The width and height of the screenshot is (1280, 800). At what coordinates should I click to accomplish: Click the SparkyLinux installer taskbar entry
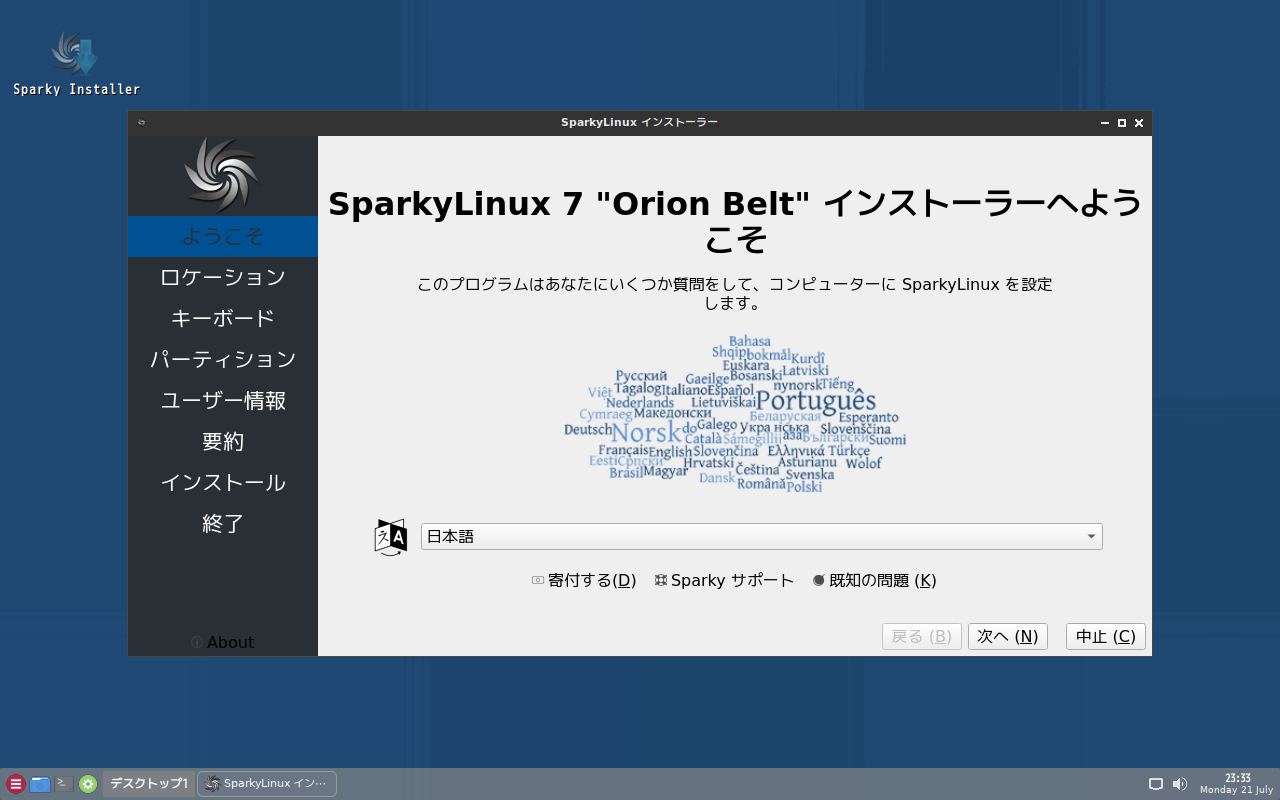tap(267, 784)
